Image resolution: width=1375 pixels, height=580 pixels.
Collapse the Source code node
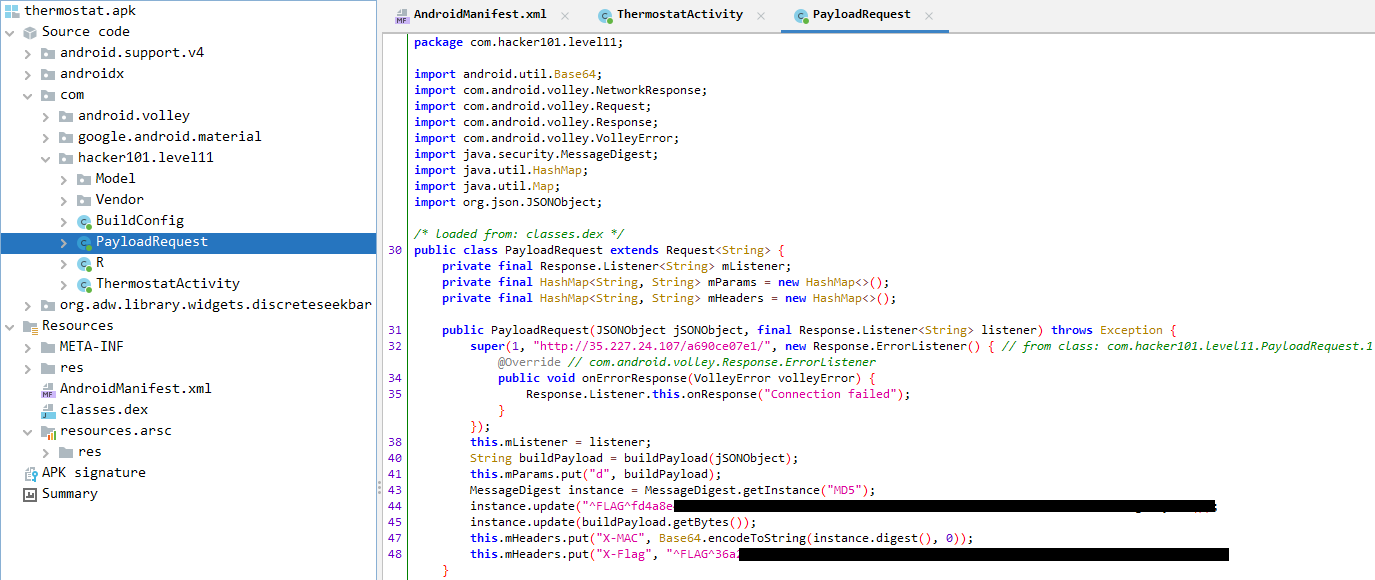[10, 32]
